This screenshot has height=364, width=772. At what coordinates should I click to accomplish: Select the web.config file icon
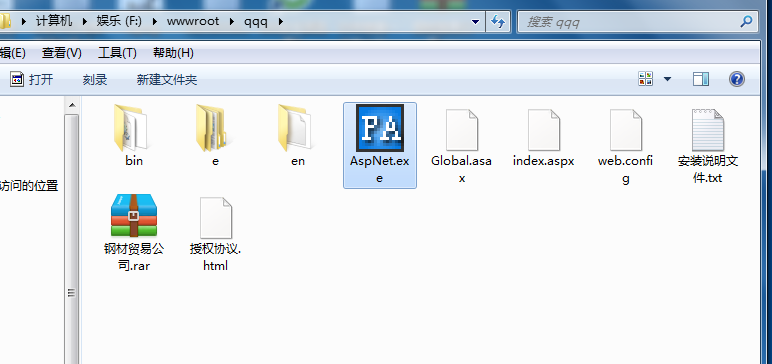[626, 130]
